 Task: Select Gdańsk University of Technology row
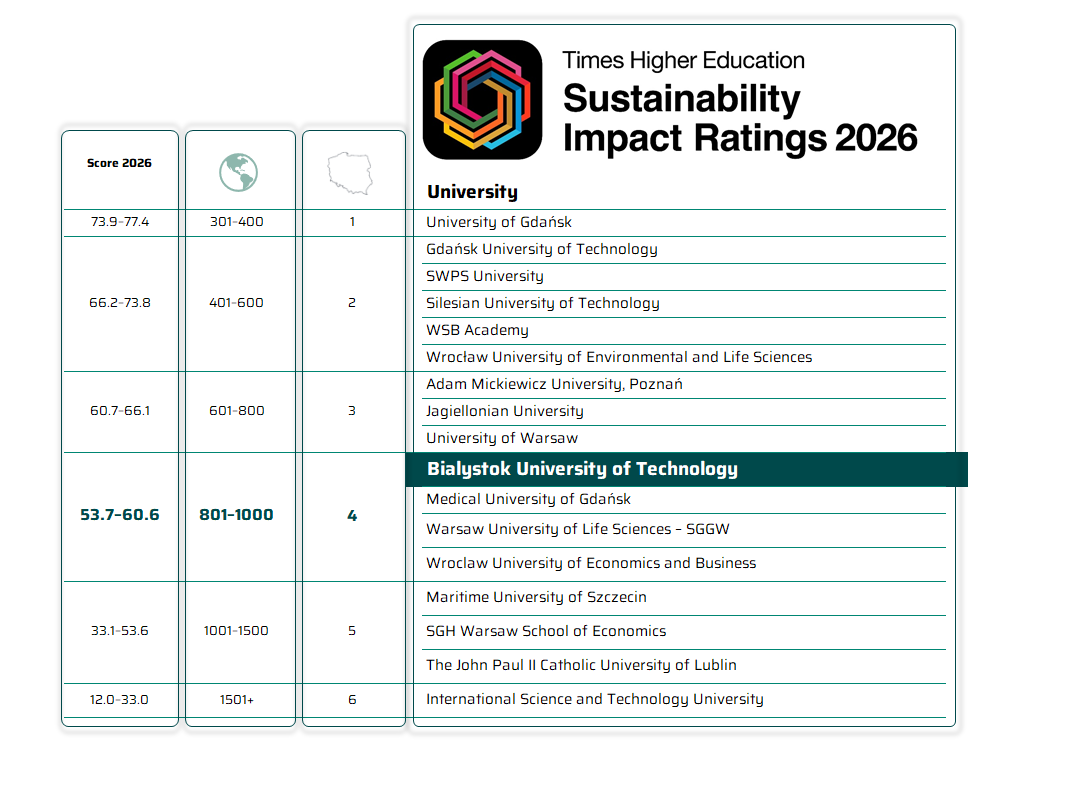[684, 250]
